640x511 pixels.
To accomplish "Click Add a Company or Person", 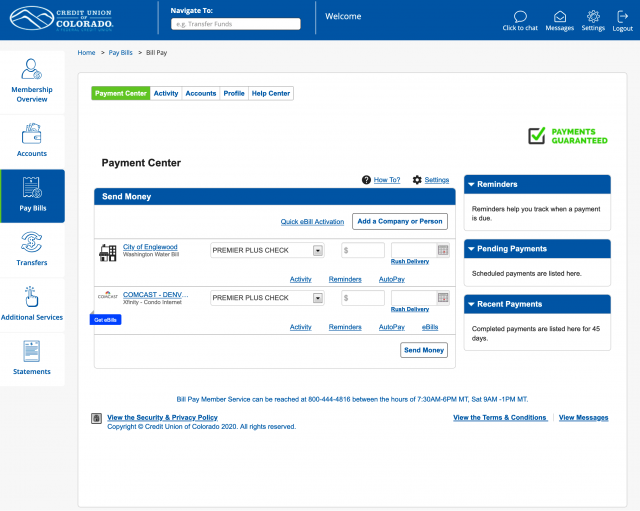I will 400,221.
